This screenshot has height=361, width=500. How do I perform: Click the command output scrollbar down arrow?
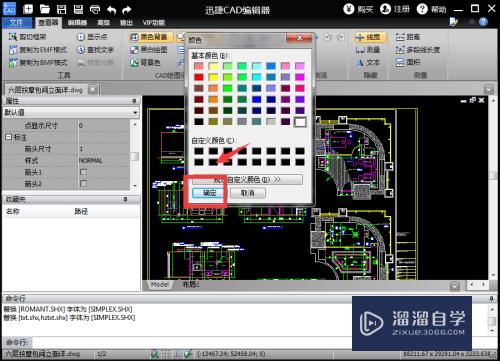[492, 331]
